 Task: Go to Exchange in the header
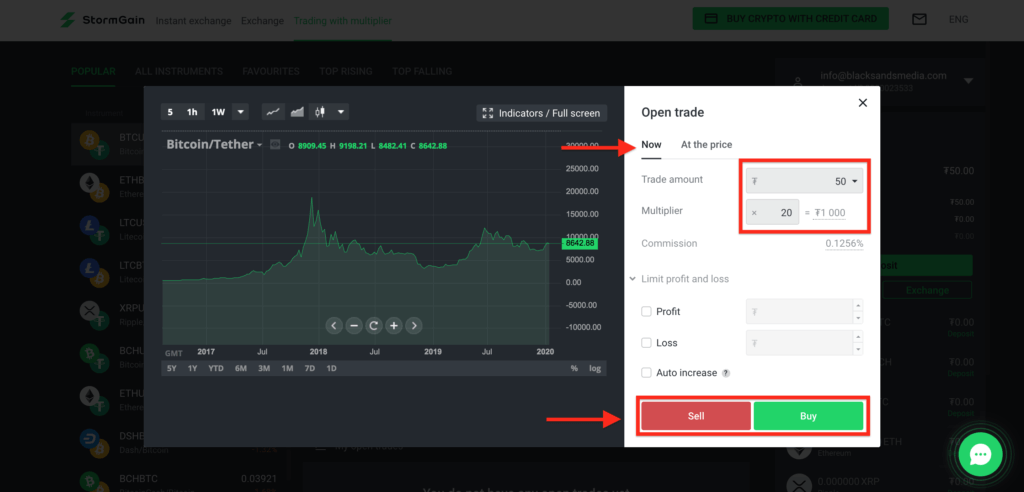[x=263, y=20]
